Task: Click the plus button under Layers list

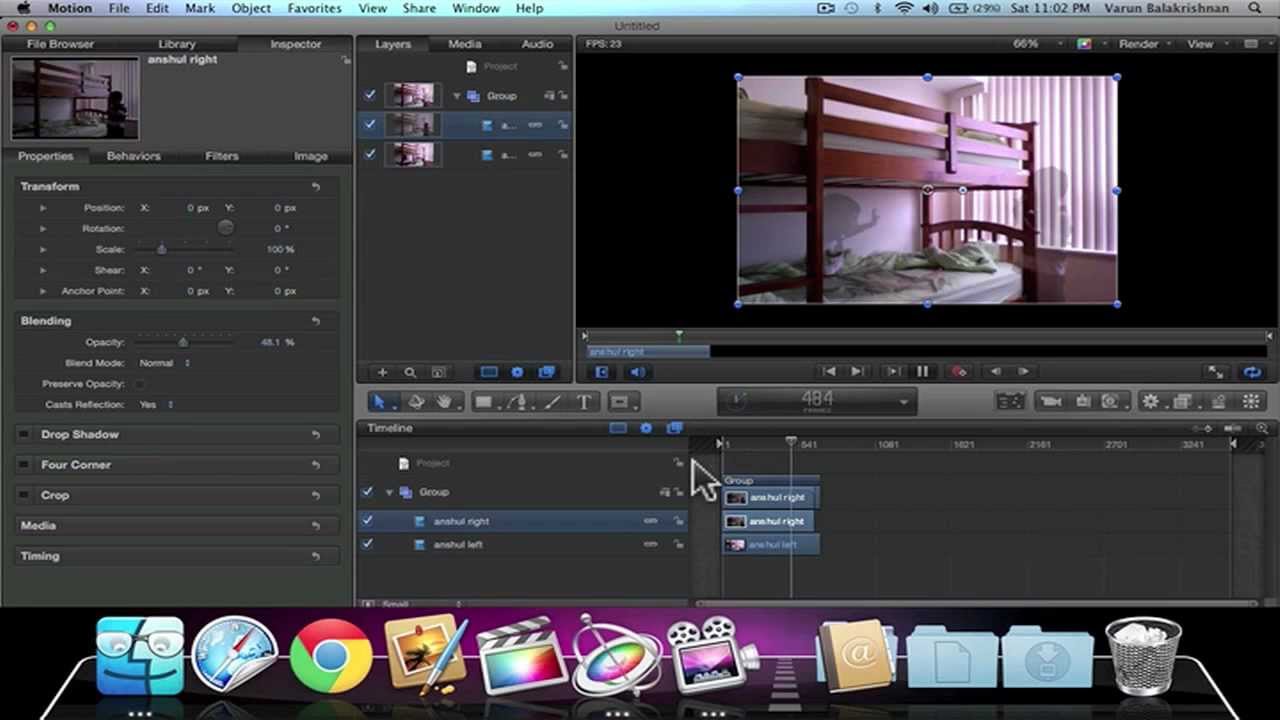Action: pos(382,372)
